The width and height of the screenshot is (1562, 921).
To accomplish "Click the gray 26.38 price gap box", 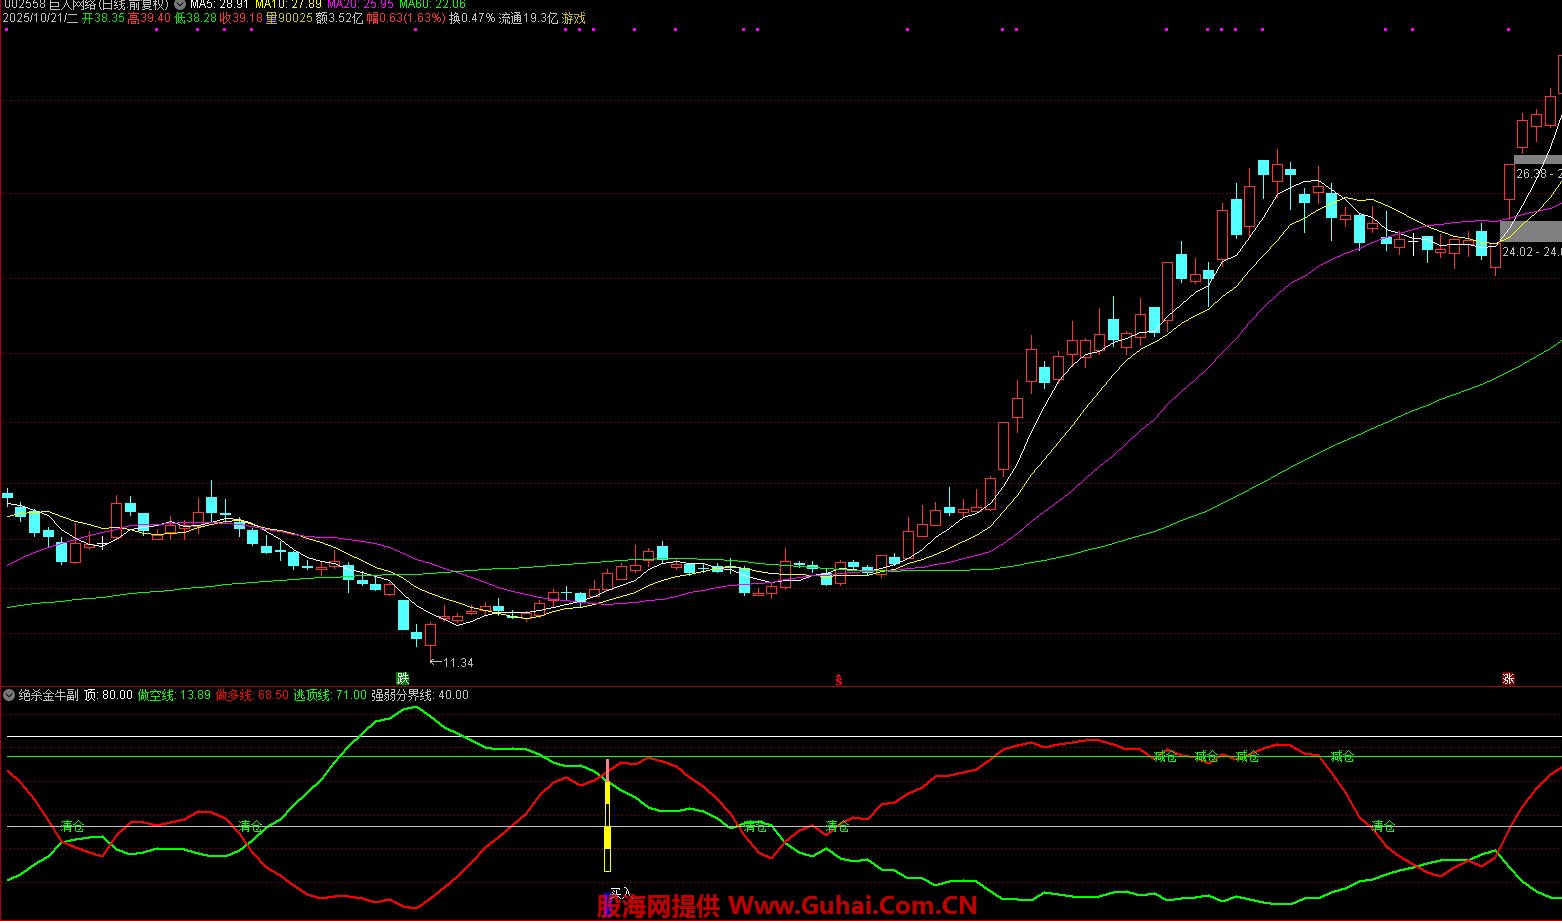I will coord(1536,173).
